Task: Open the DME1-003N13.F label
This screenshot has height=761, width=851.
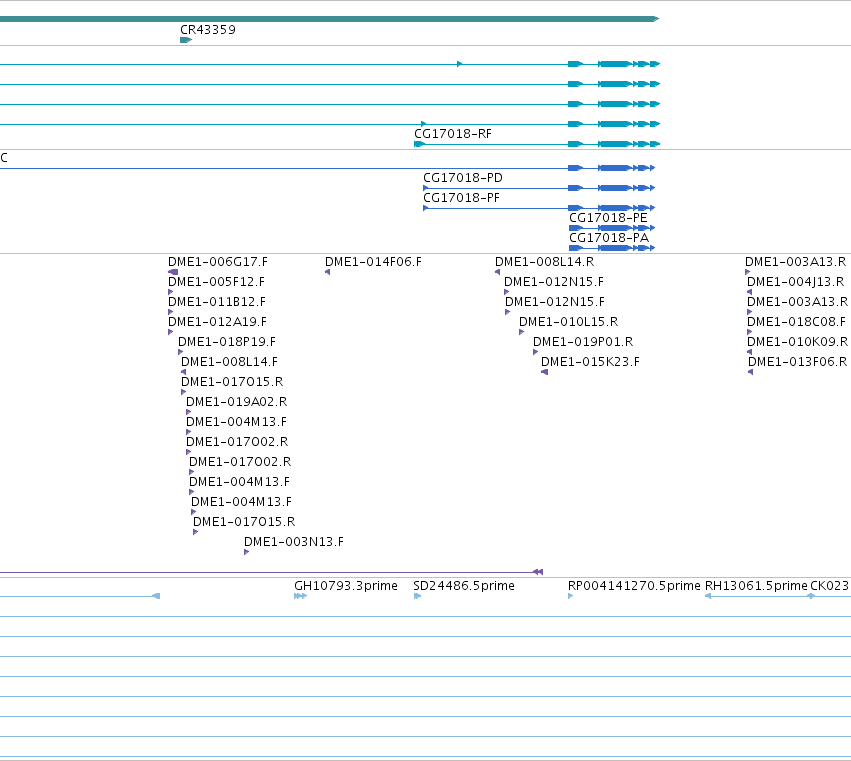Action: [294, 542]
